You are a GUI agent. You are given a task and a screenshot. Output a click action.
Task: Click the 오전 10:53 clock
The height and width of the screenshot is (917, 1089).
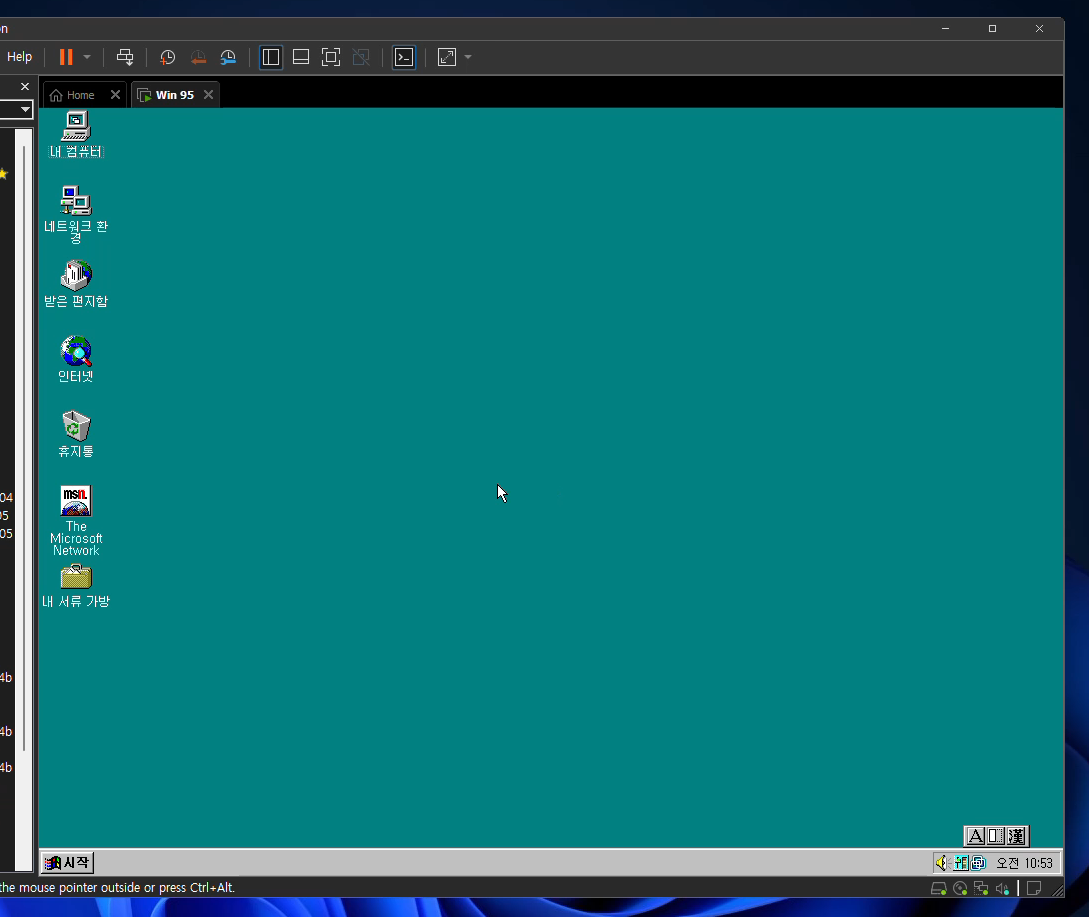pos(1024,863)
